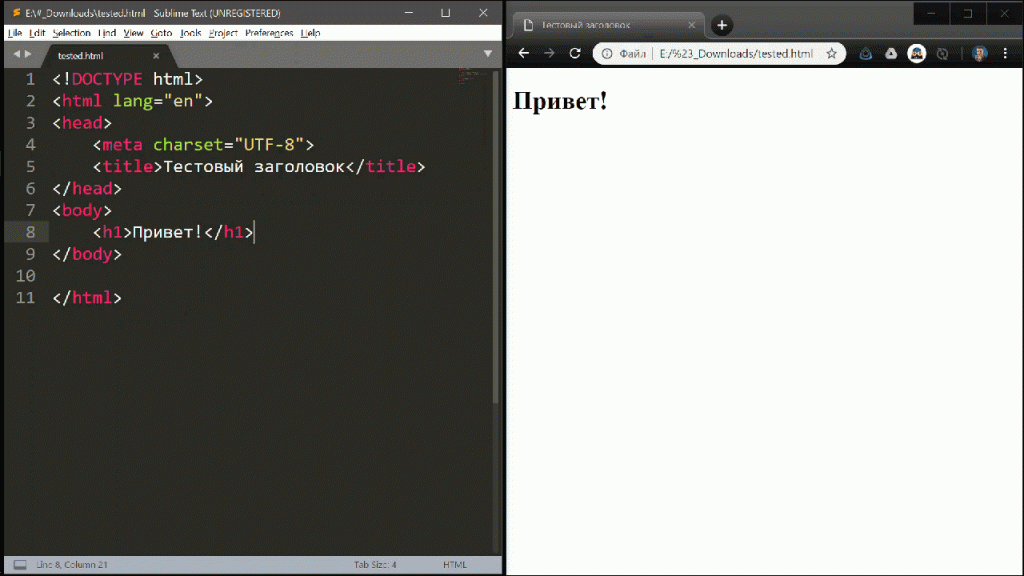Open the Preferences menu in Sublime Text

click(268, 32)
